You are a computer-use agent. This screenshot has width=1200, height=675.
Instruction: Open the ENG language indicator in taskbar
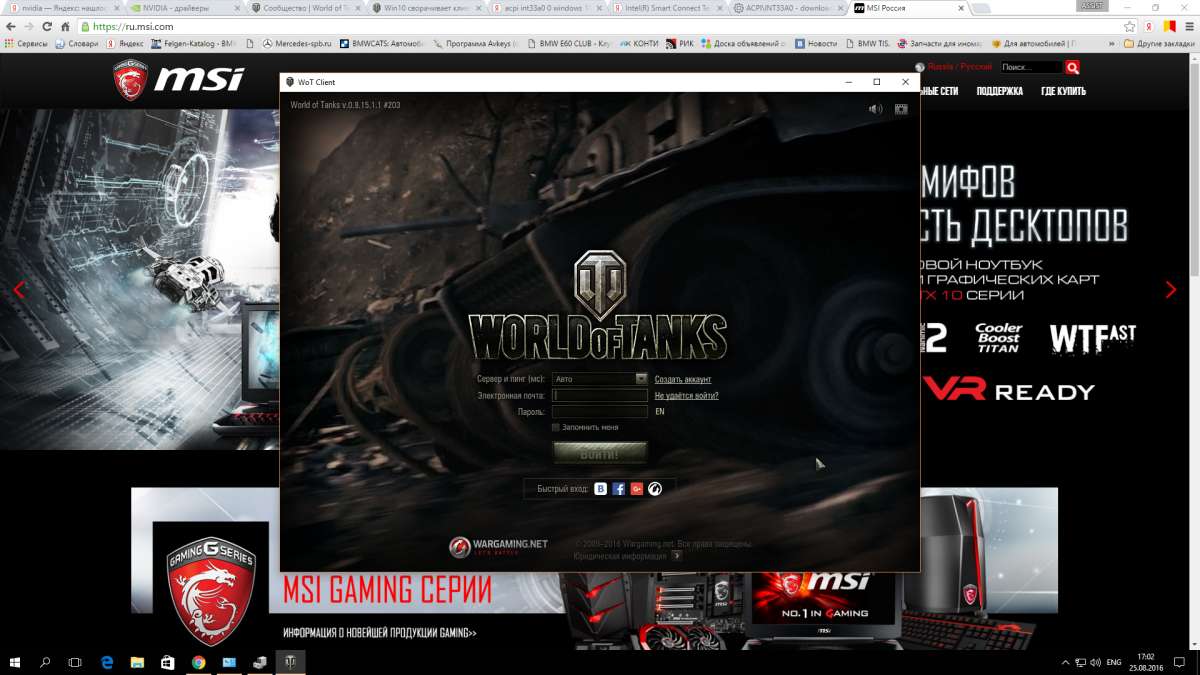[x=1113, y=662]
